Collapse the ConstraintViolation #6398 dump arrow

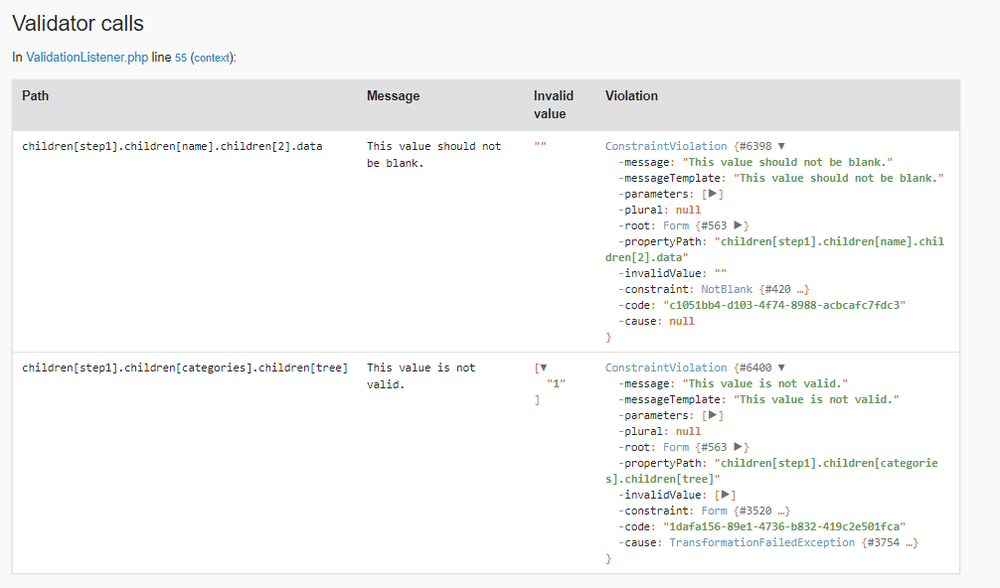pyautogui.click(x=781, y=146)
